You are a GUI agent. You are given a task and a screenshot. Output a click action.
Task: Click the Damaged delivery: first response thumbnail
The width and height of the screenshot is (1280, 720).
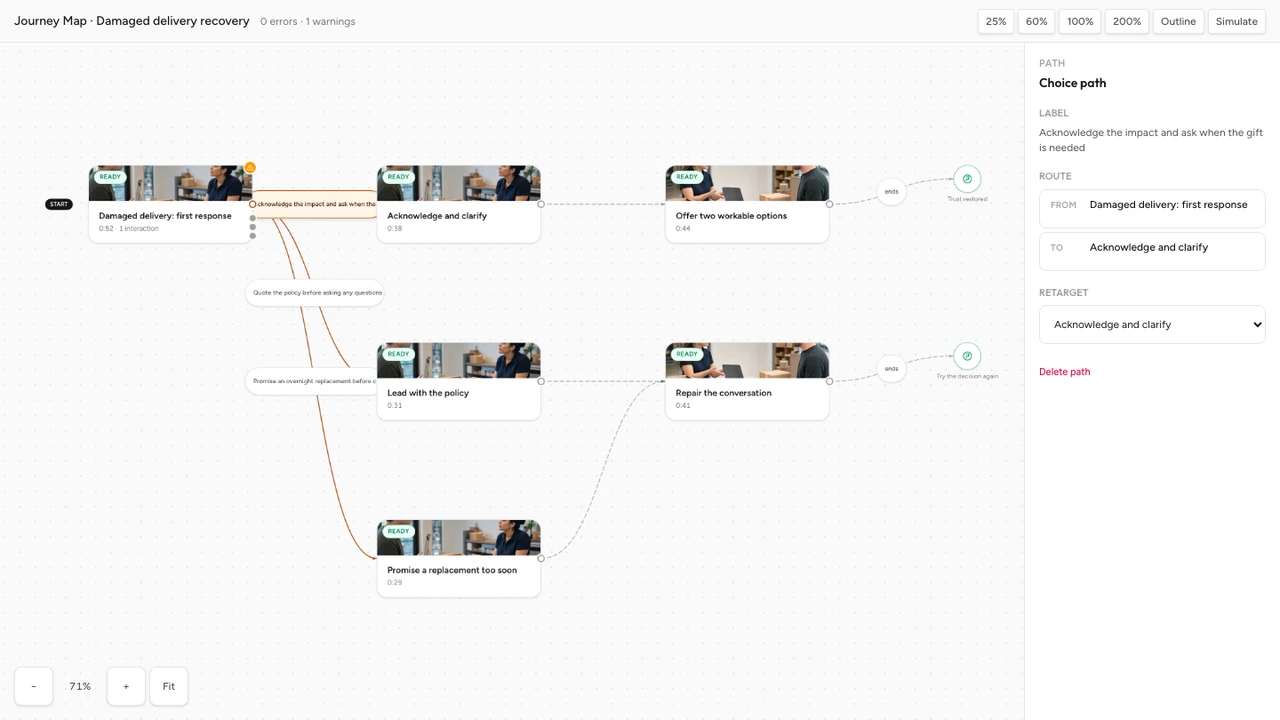tap(171, 183)
